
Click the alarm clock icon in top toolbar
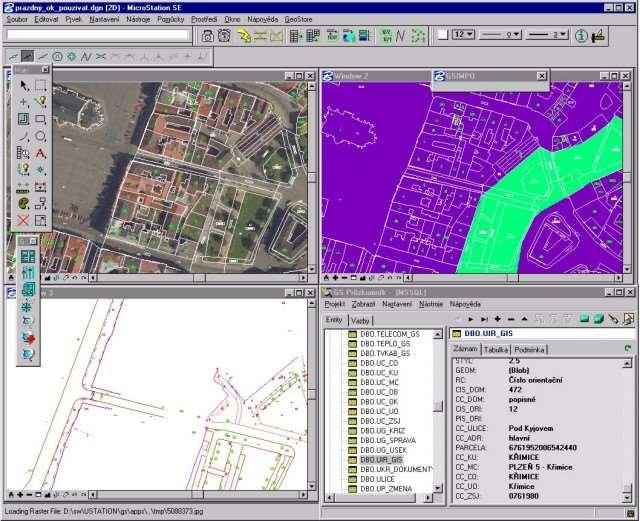(x=224, y=36)
